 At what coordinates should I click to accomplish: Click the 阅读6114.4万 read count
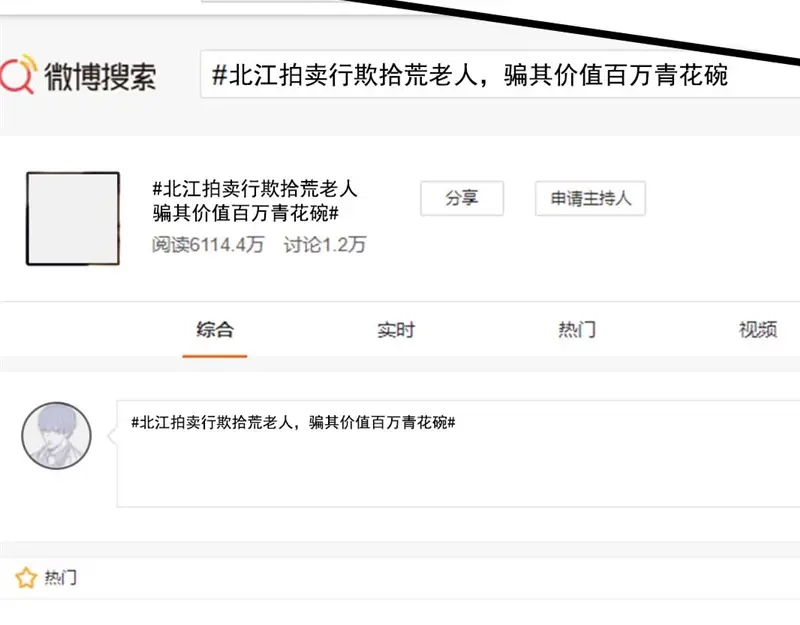[x=208, y=245]
